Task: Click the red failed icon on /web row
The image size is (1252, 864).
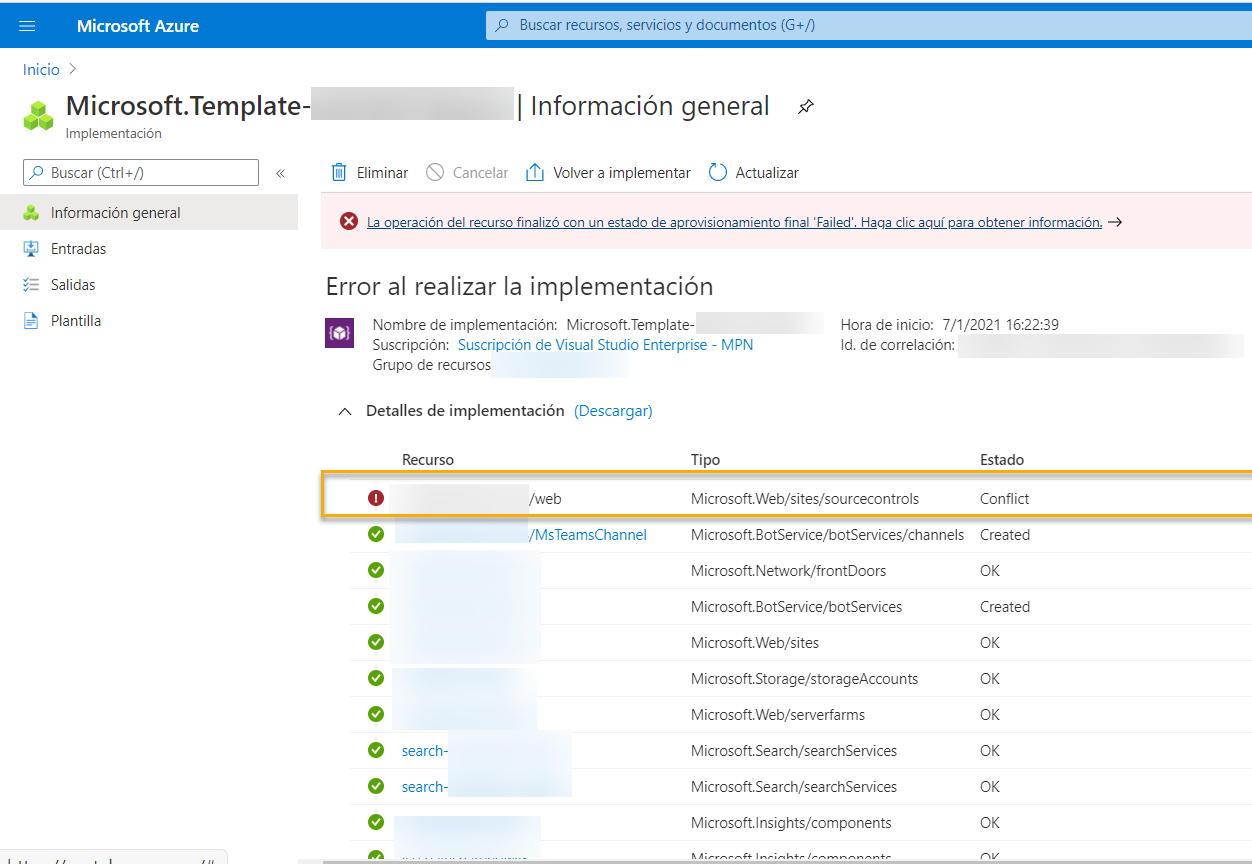Action: click(x=376, y=498)
